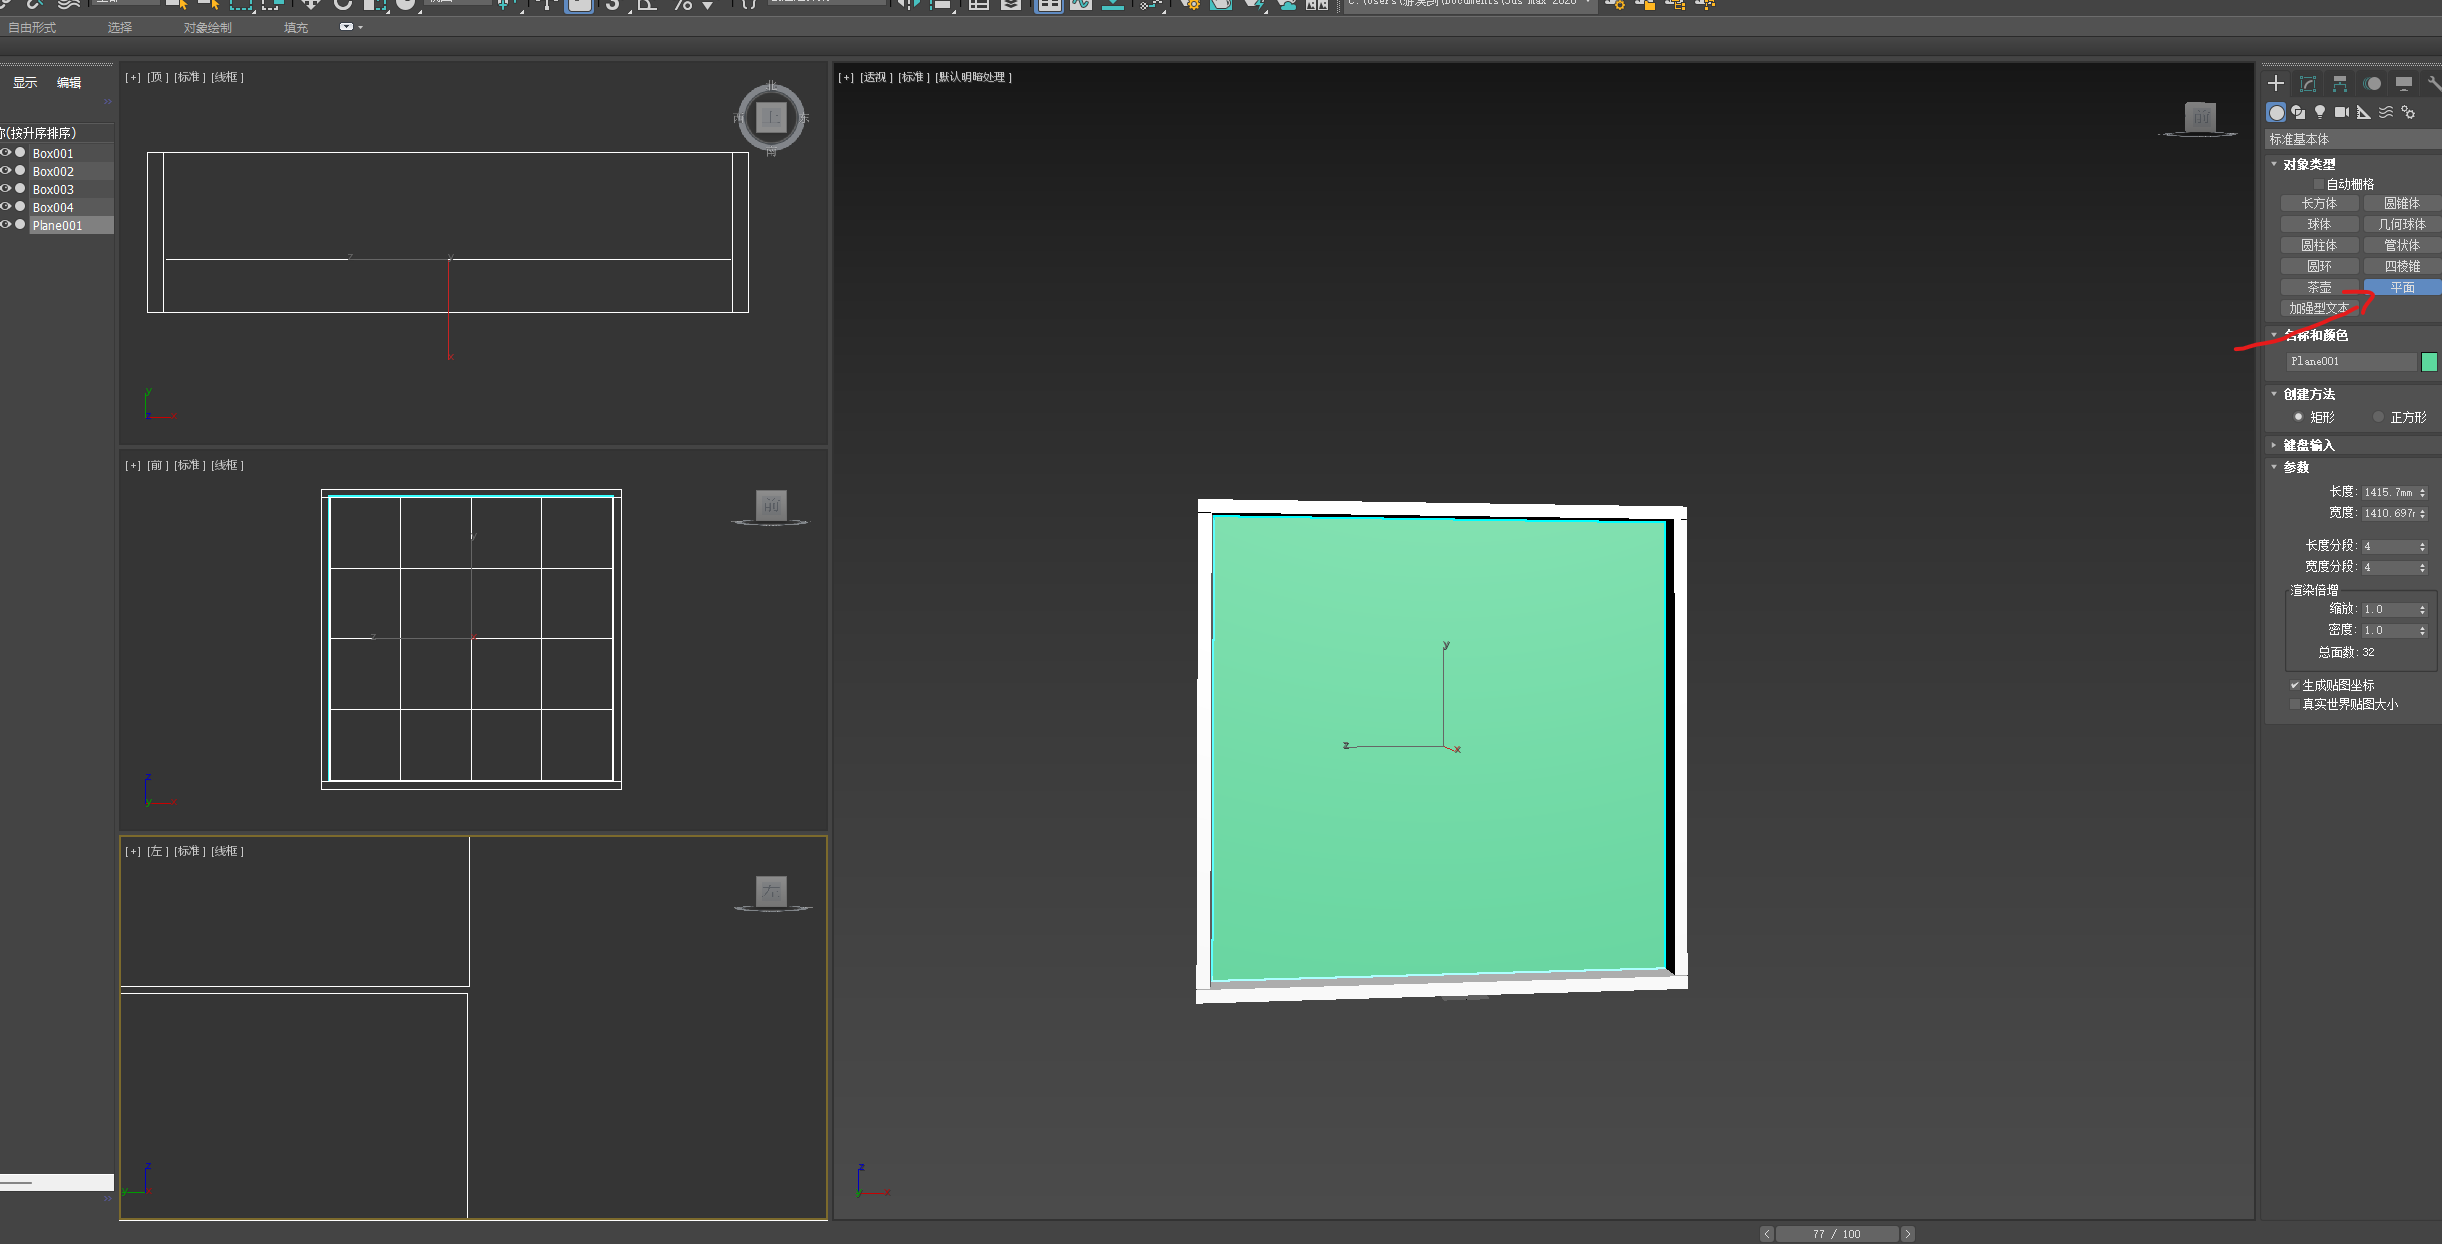Image resolution: width=2442 pixels, height=1244 pixels.
Task: Hide Box001 with its eye icon
Action: (x=6, y=153)
